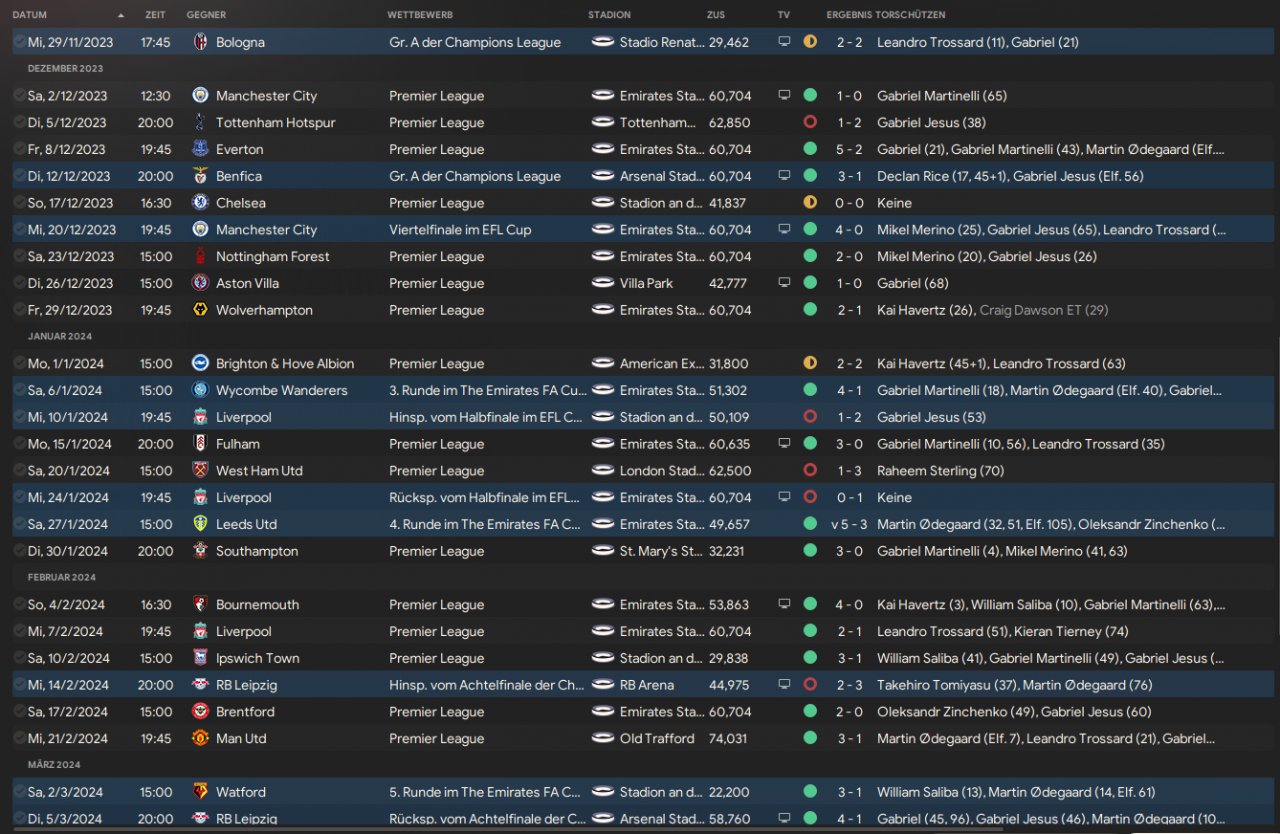
Task: Click the 5 - 2 result against Everton
Action: pos(849,149)
